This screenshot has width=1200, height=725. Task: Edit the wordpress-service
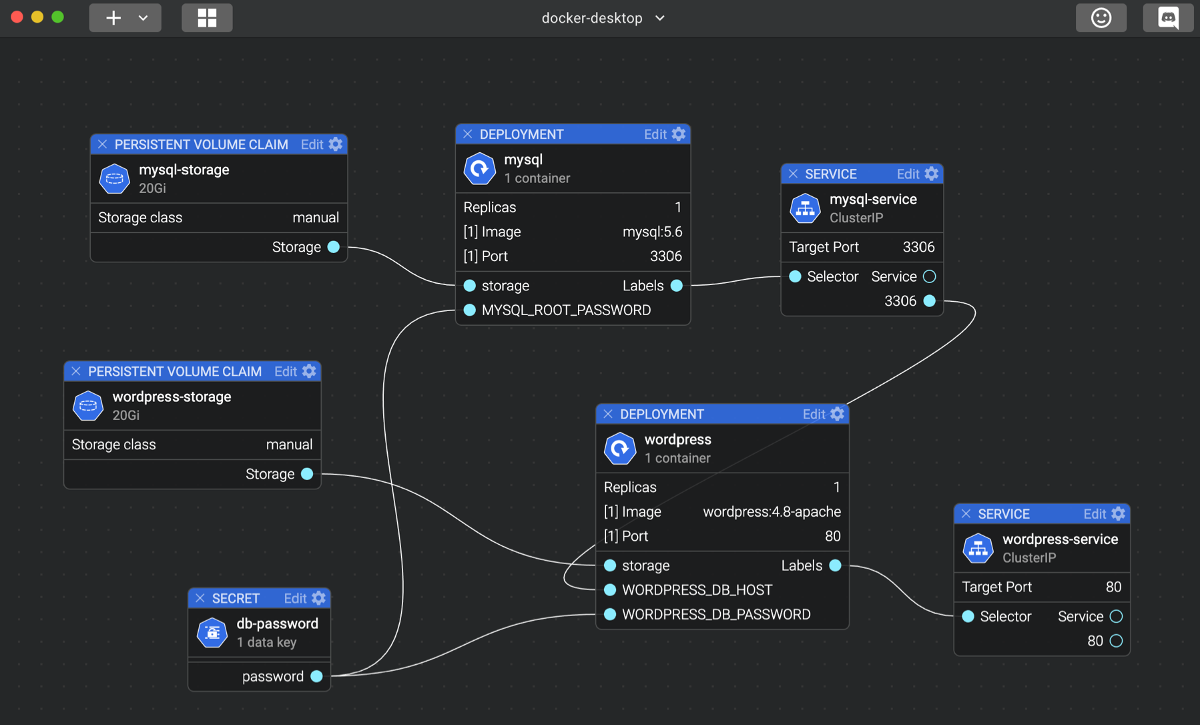tap(1095, 515)
